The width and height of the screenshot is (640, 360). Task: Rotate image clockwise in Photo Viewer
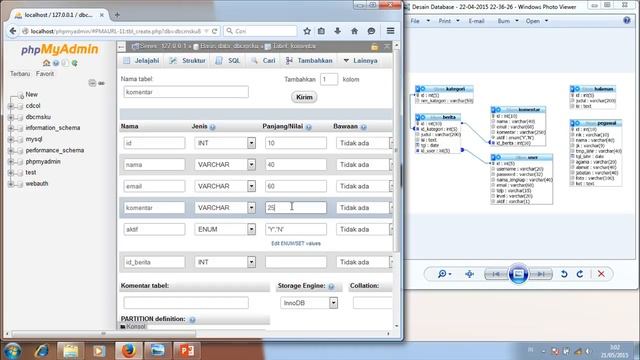[x=580, y=274]
